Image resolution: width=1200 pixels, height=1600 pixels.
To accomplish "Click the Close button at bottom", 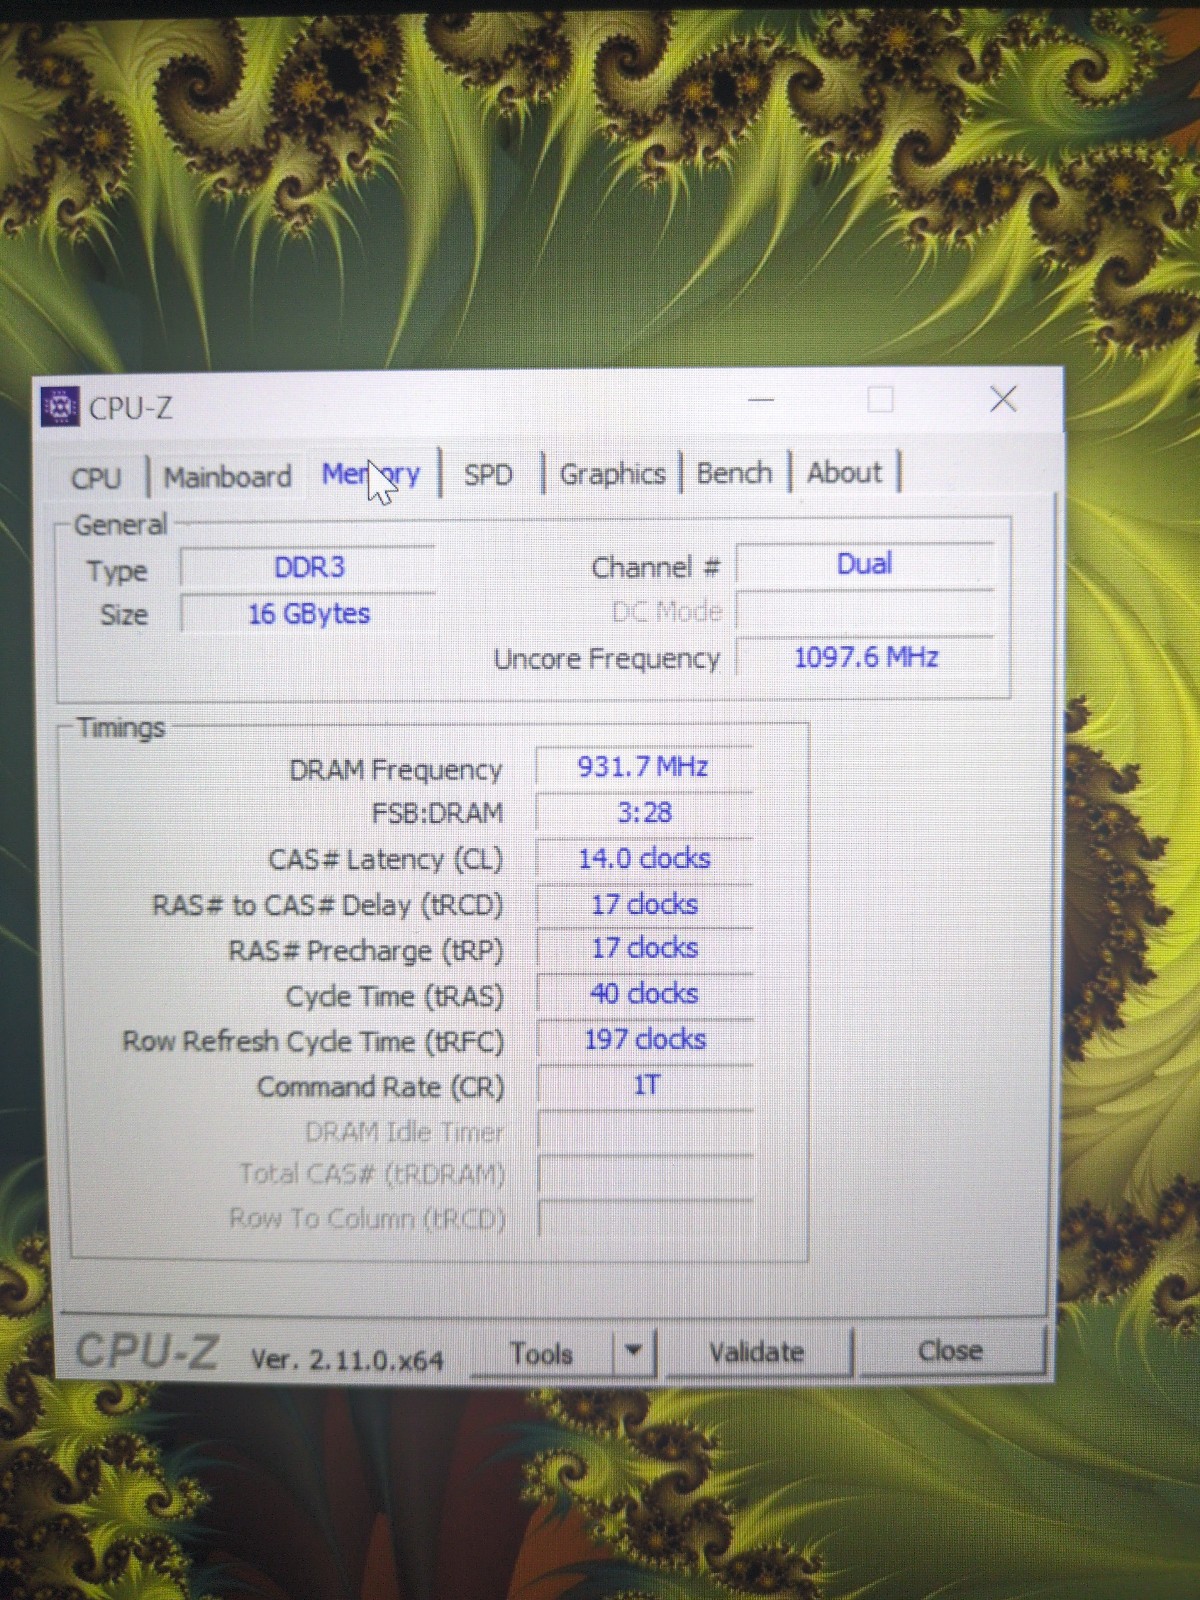I will pos(951,1351).
